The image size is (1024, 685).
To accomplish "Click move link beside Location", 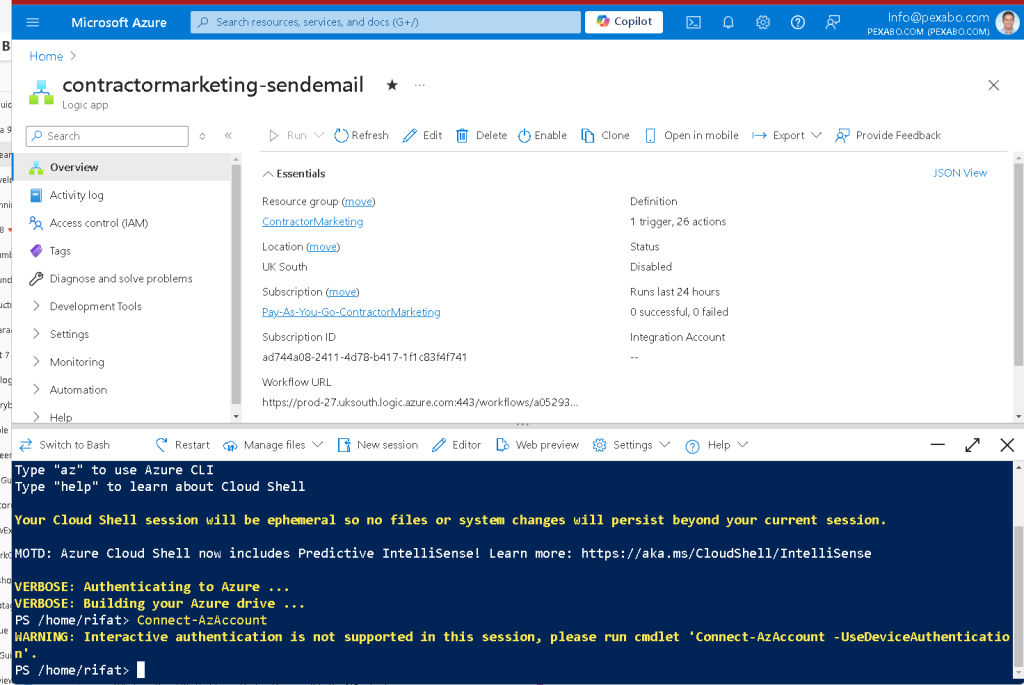I will (323, 247).
